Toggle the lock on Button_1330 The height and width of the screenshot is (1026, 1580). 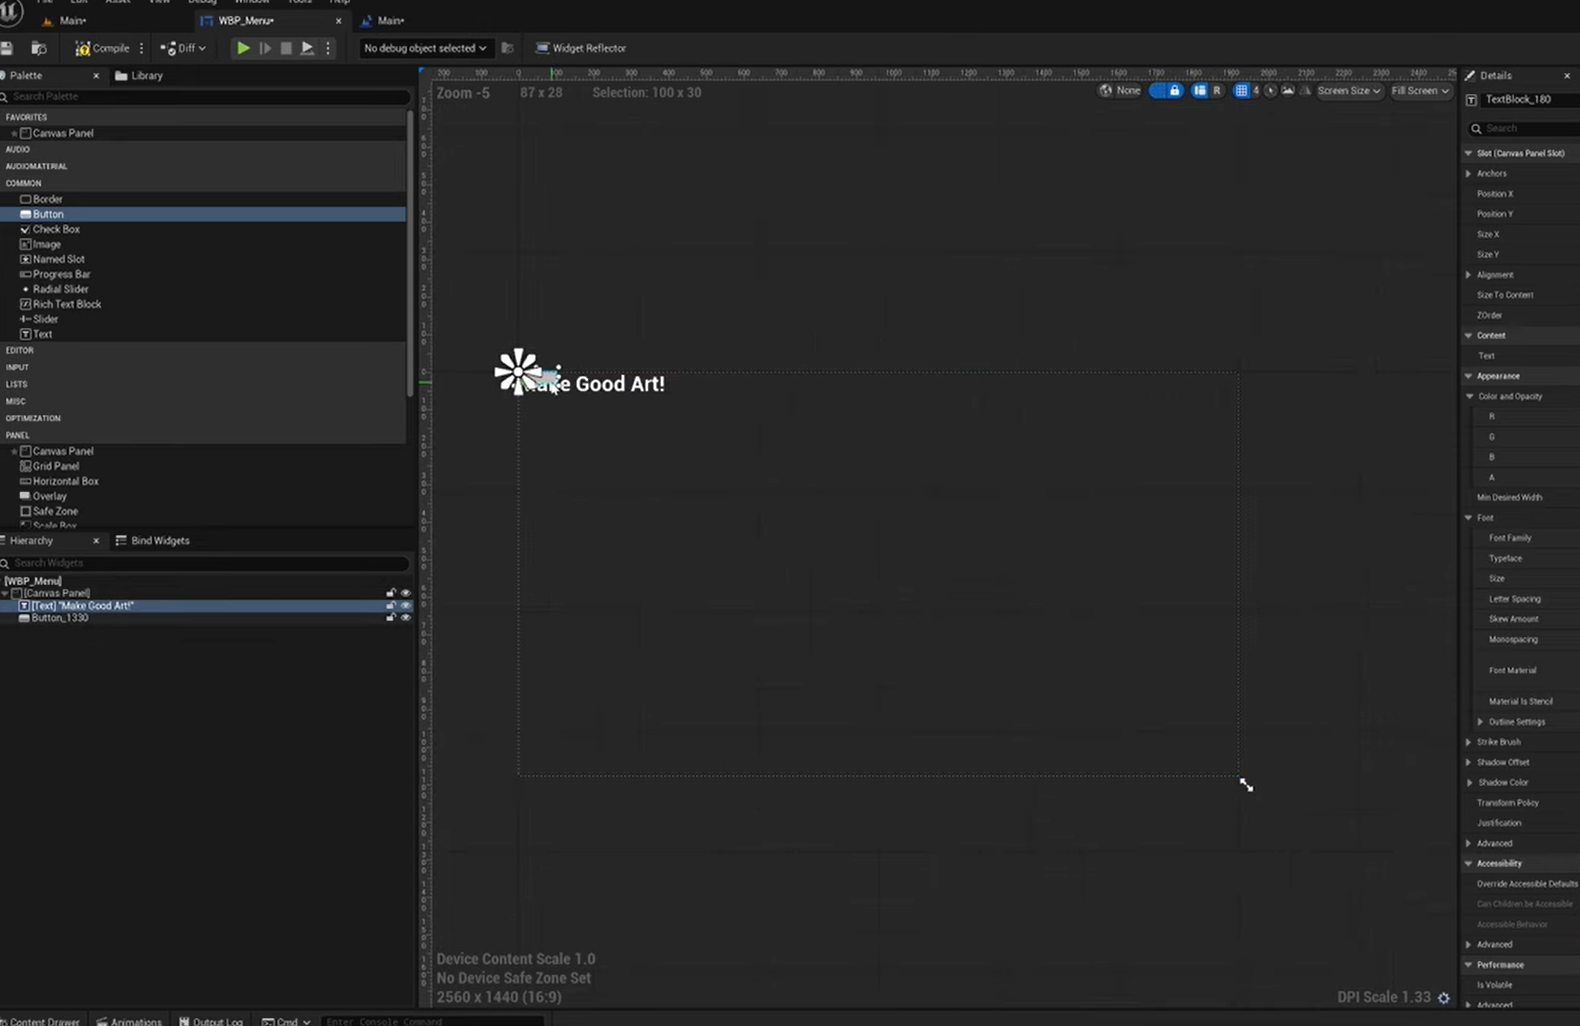click(391, 618)
